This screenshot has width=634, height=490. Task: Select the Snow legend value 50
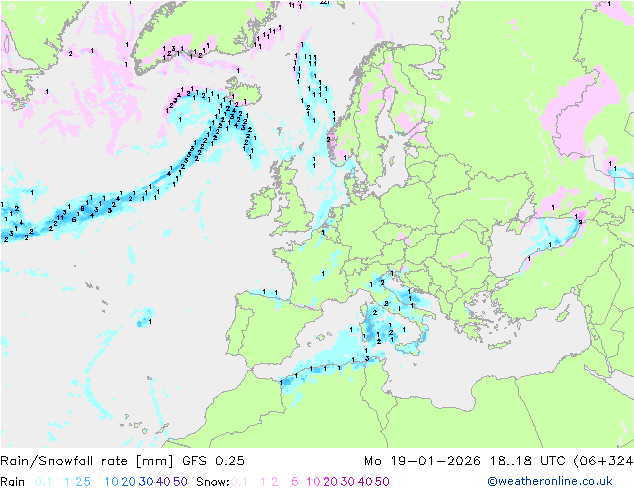382,482
